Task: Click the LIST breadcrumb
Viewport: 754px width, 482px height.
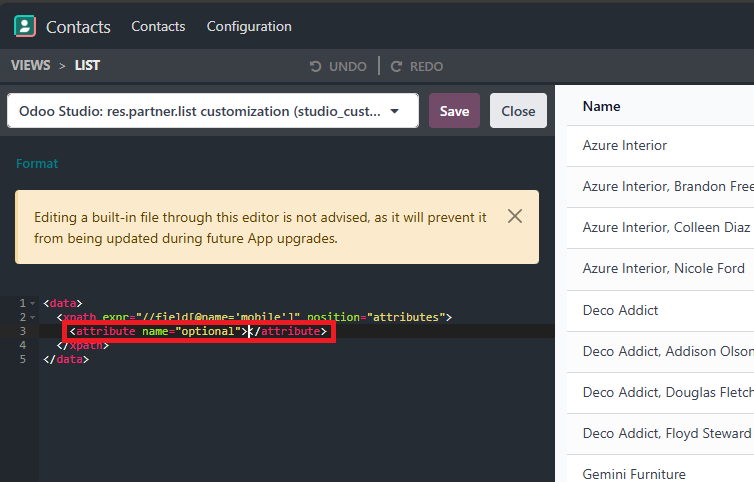Action: click(x=87, y=65)
